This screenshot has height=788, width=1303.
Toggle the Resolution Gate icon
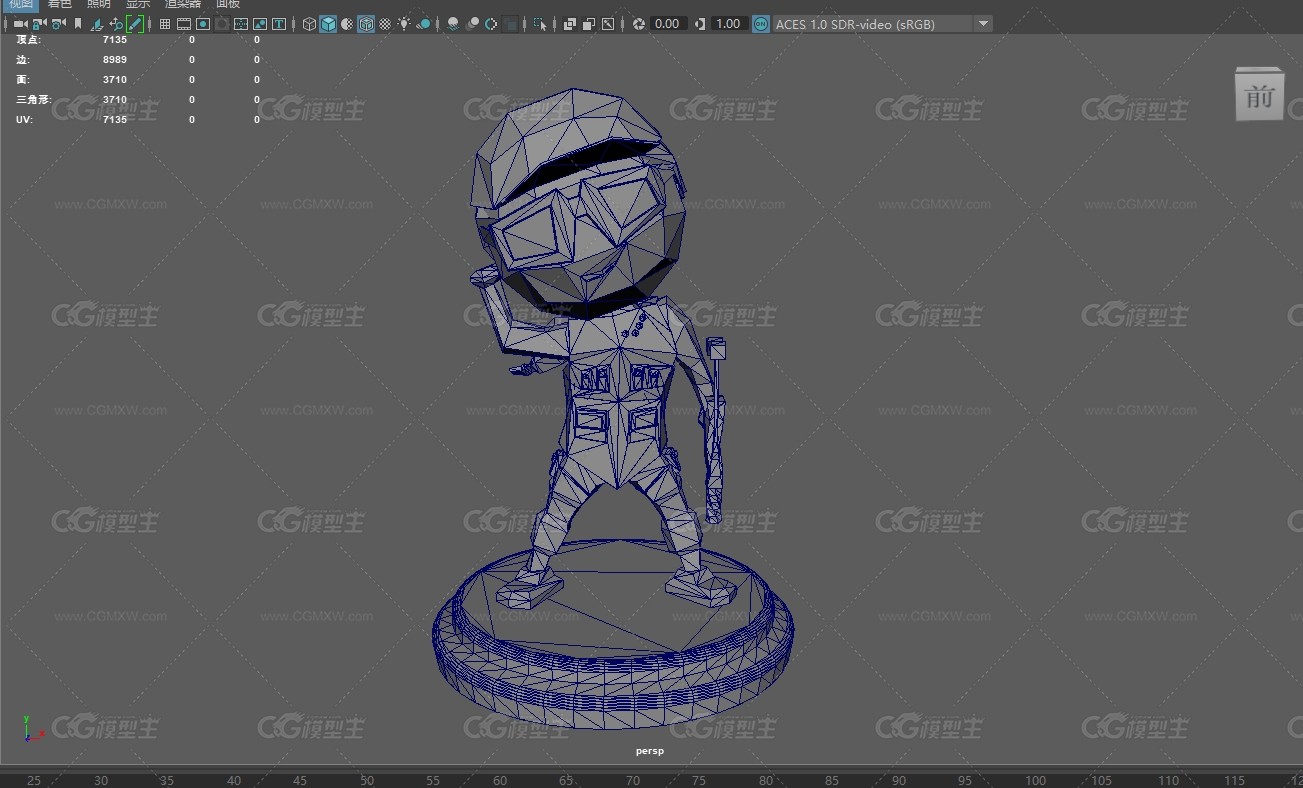tap(203, 24)
